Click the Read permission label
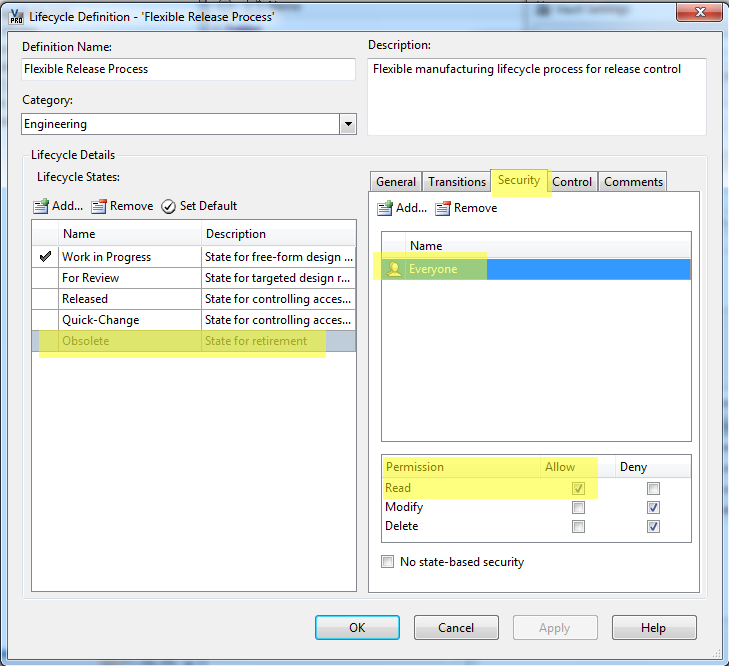The height and width of the screenshot is (666, 729). point(398,488)
